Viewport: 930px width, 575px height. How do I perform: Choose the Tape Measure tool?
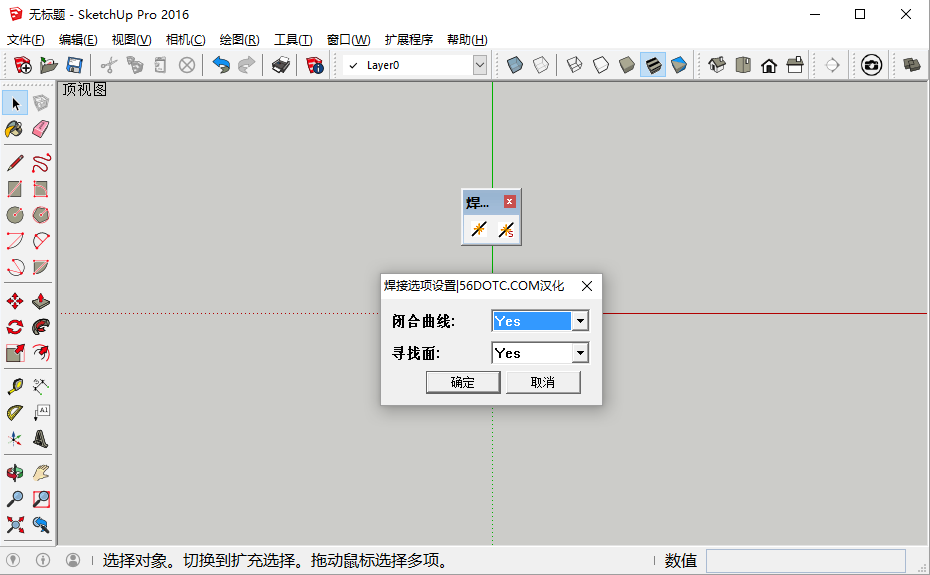15,386
